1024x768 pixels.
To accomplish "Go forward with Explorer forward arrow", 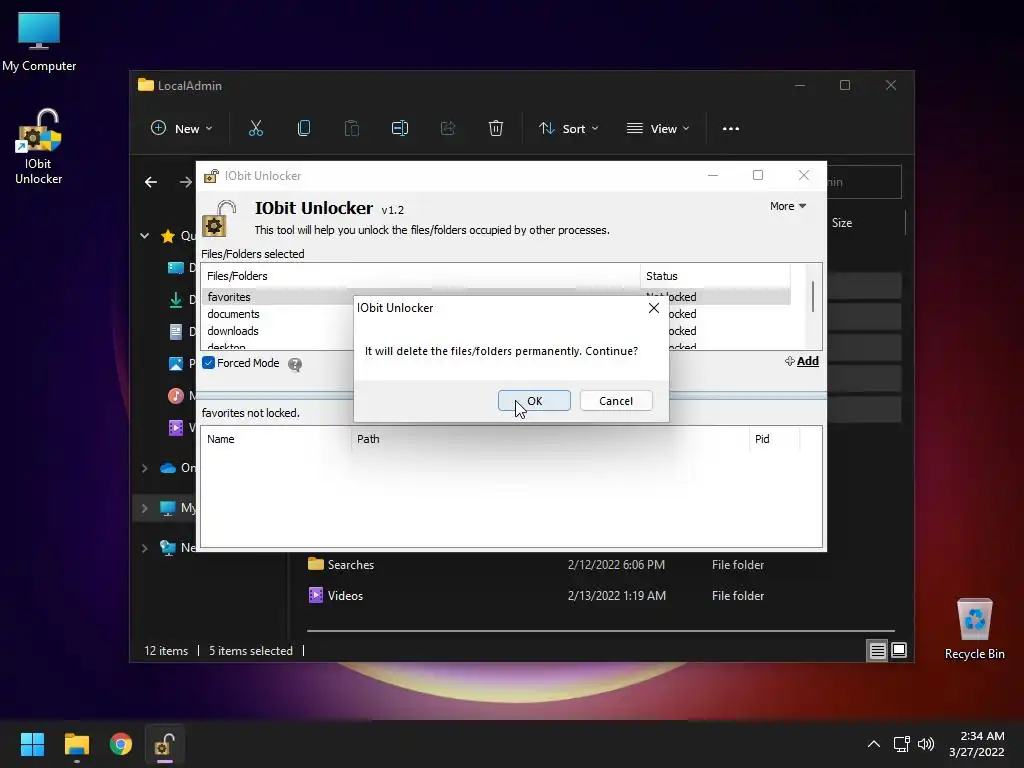I will (186, 182).
